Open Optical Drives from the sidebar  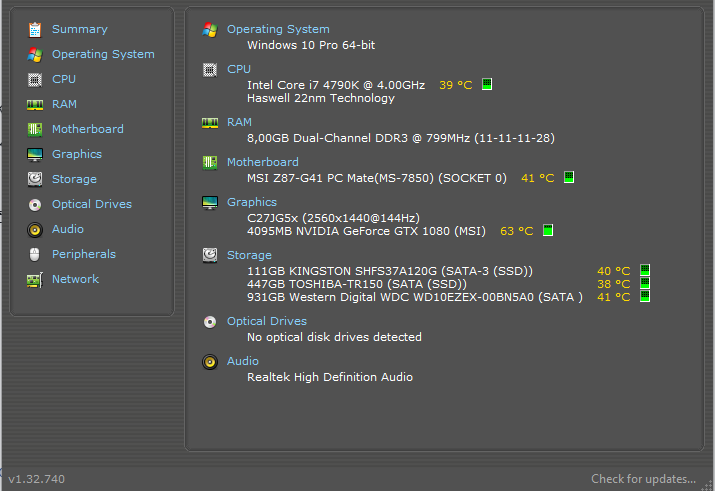tap(92, 204)
